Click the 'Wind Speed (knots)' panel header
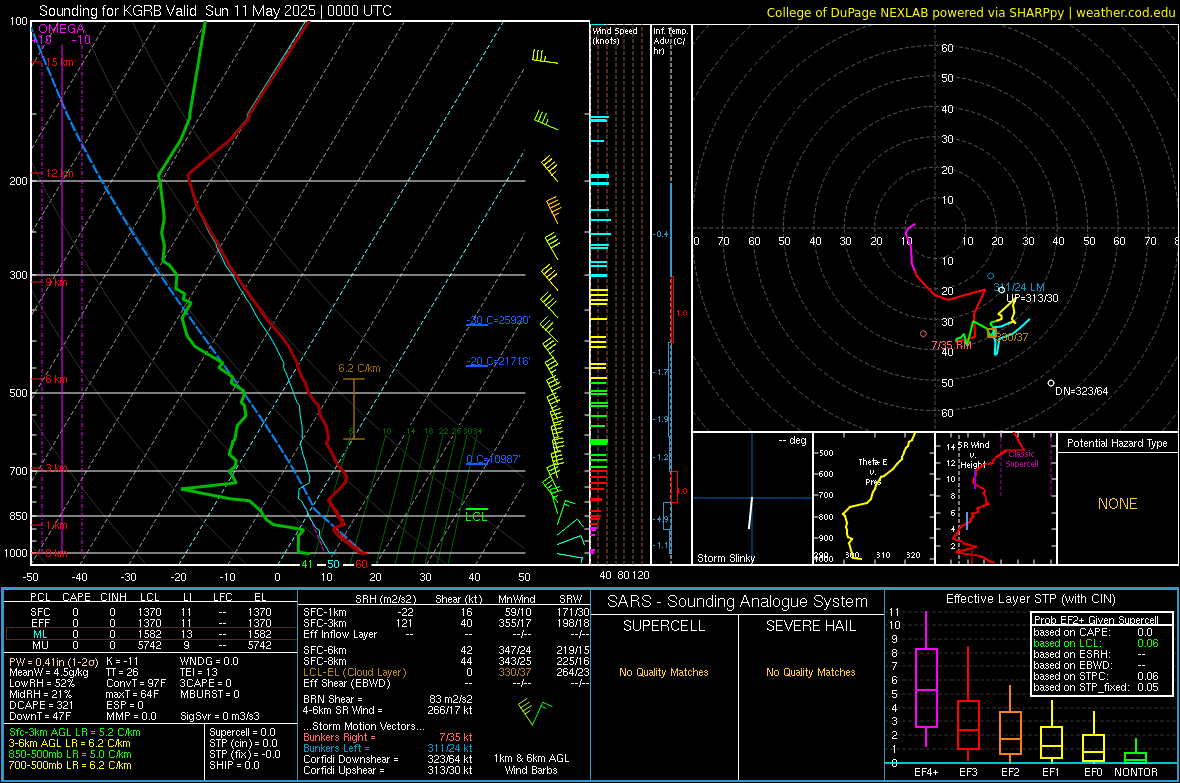Viewport: 1180px width, 783px height. point(614,35)
